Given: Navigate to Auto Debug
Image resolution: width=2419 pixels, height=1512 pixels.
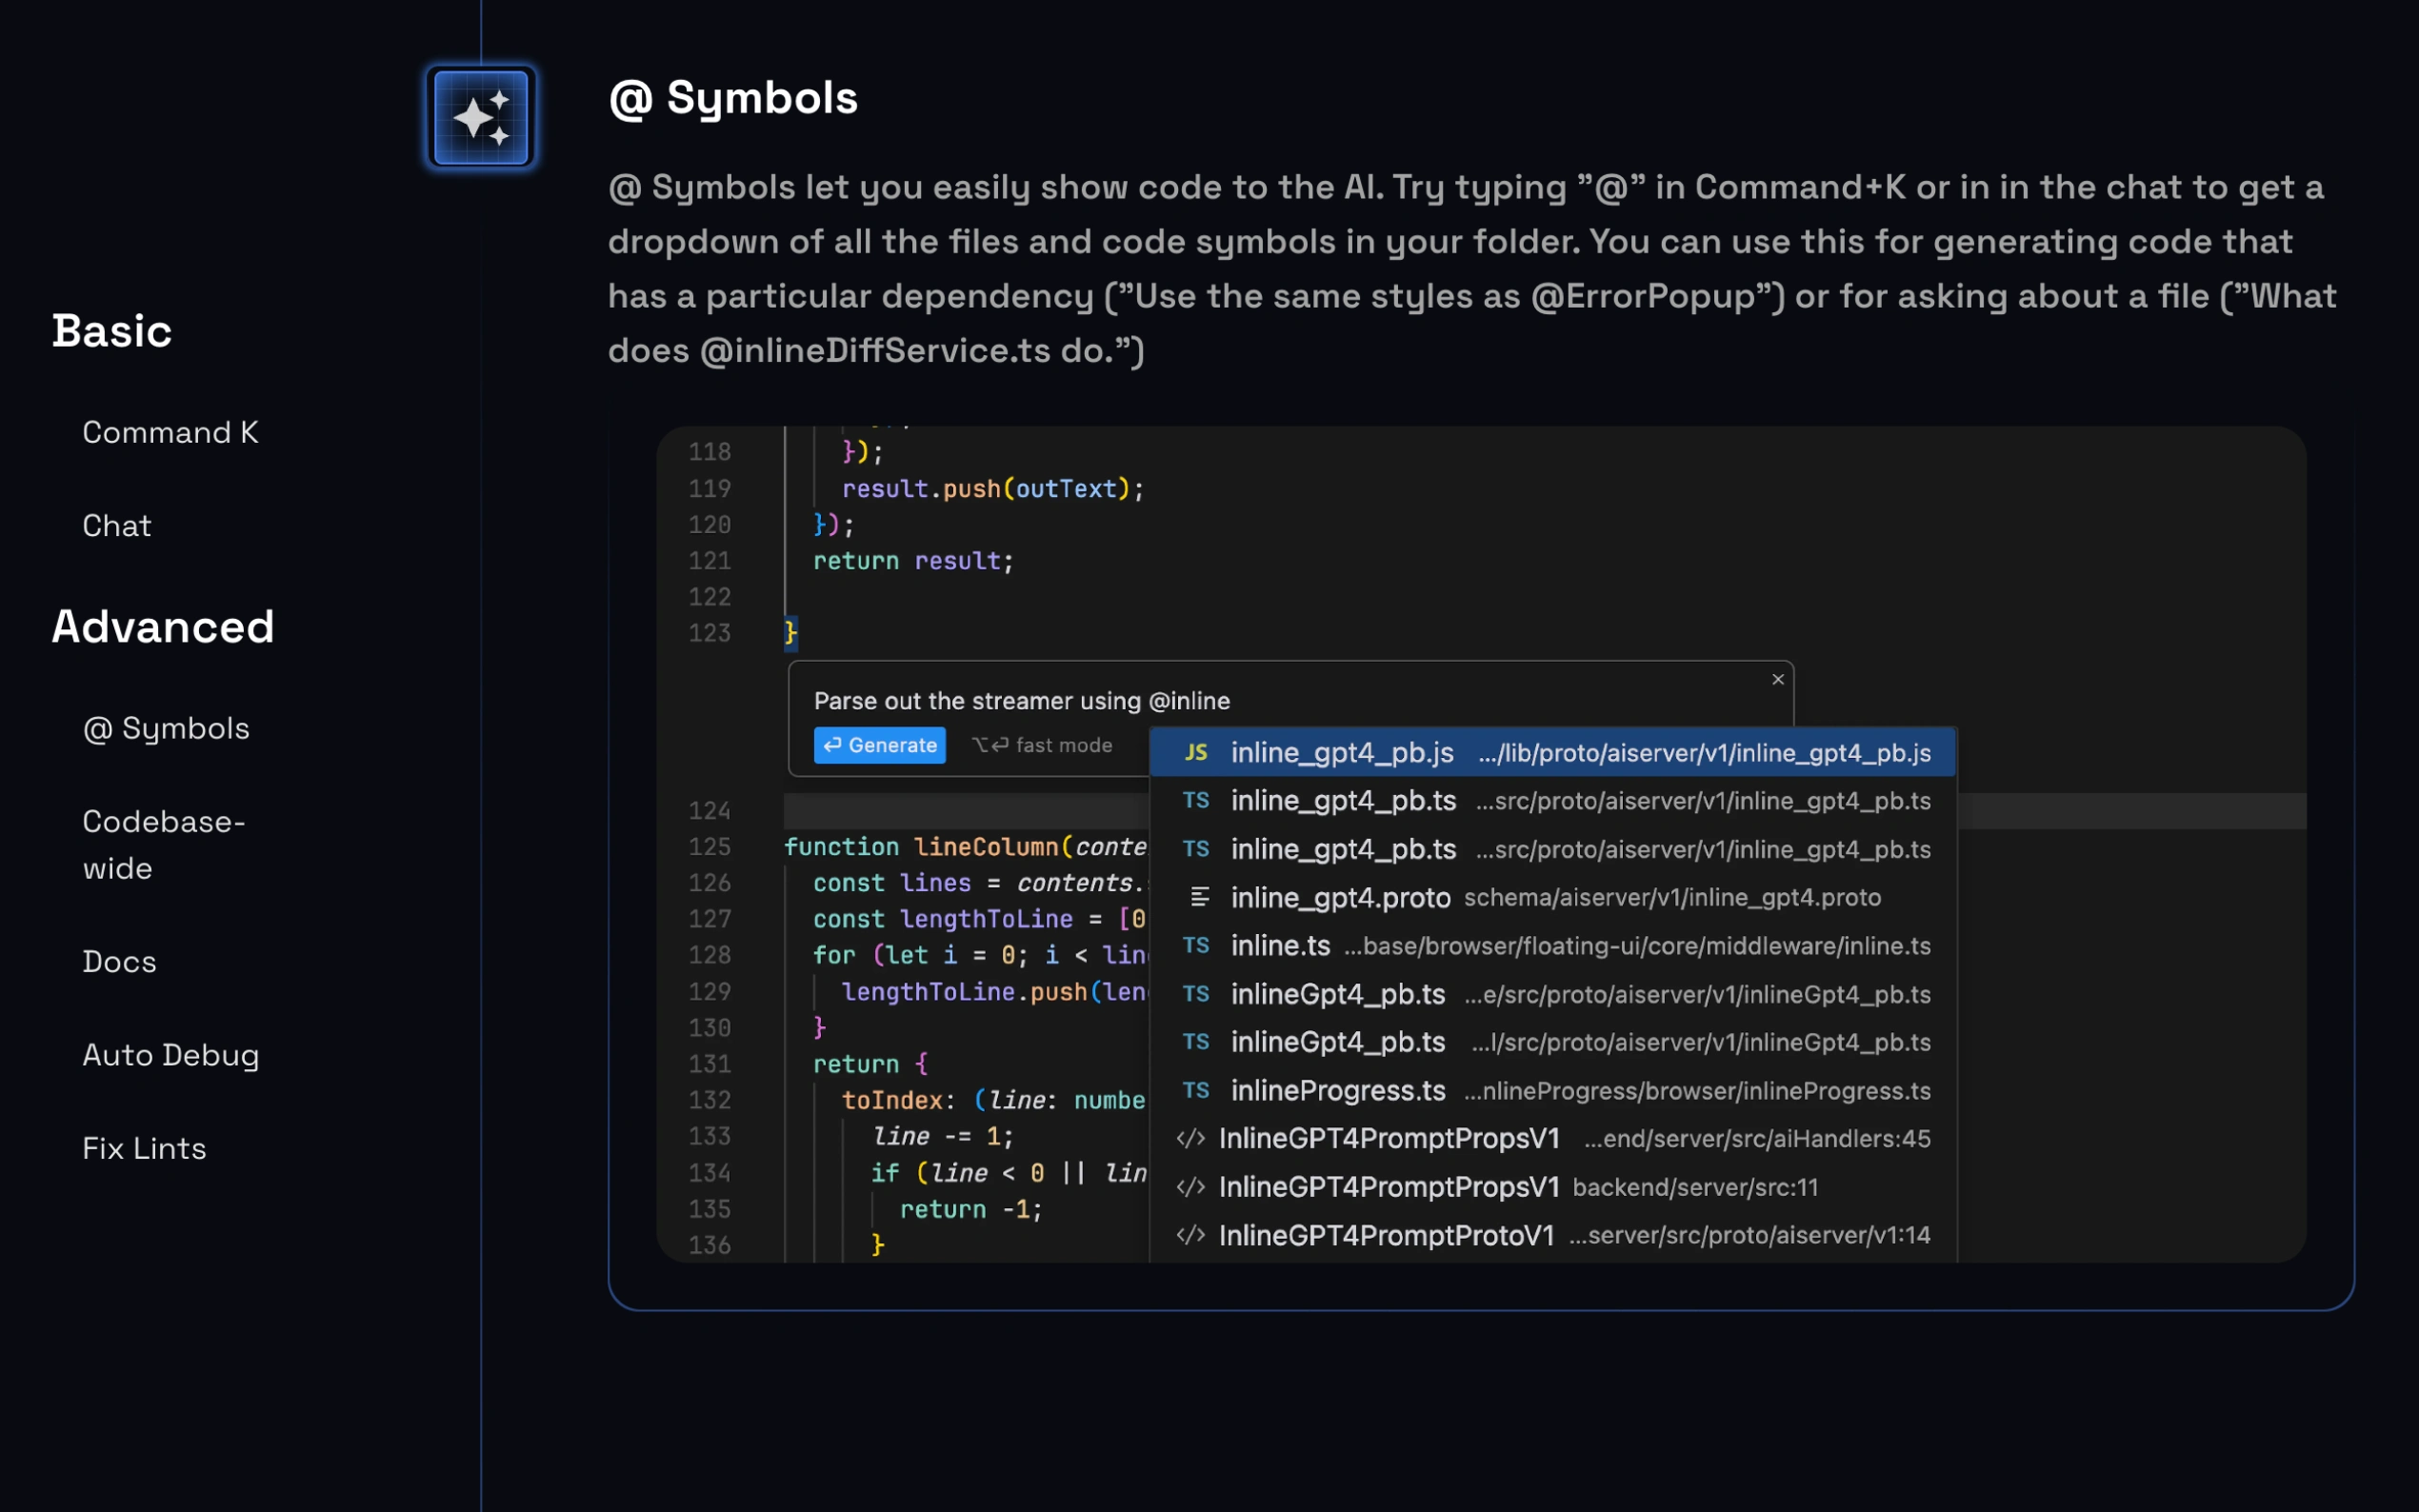Looking at the screenshot, I should (170, 1056).
